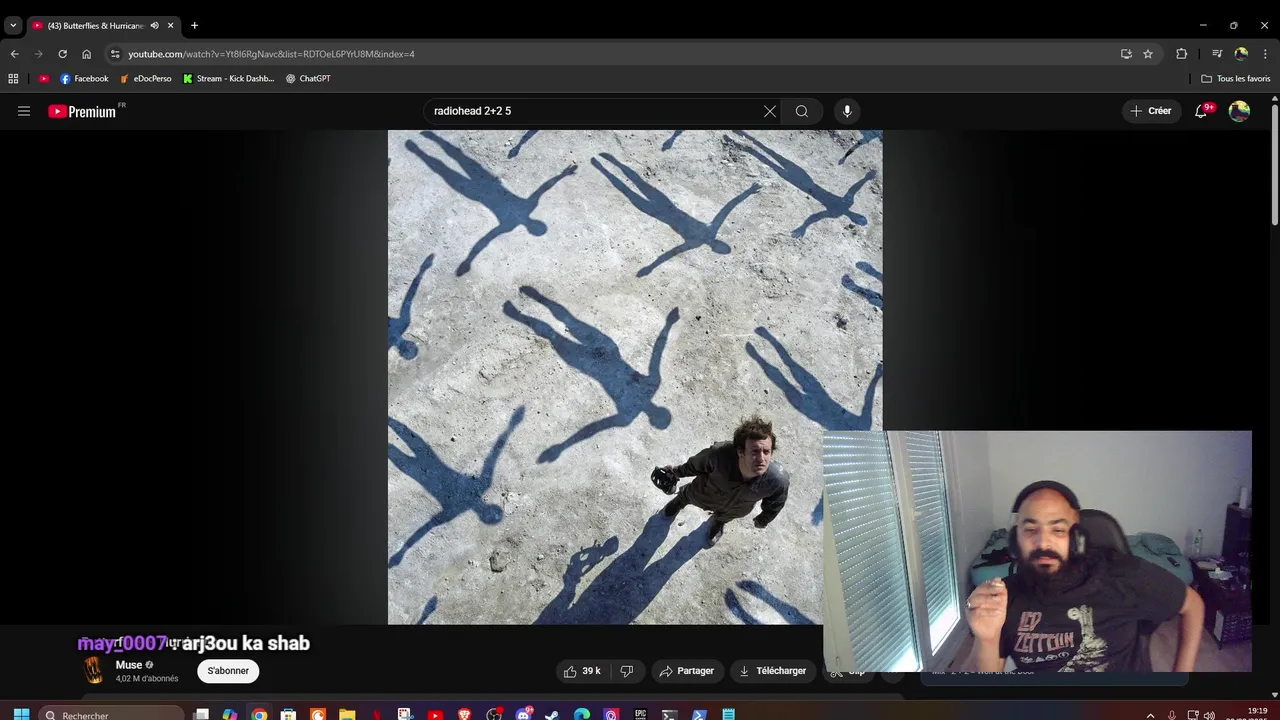Like the video (39 k)
1280x720 pixels.
pos(582,671)
